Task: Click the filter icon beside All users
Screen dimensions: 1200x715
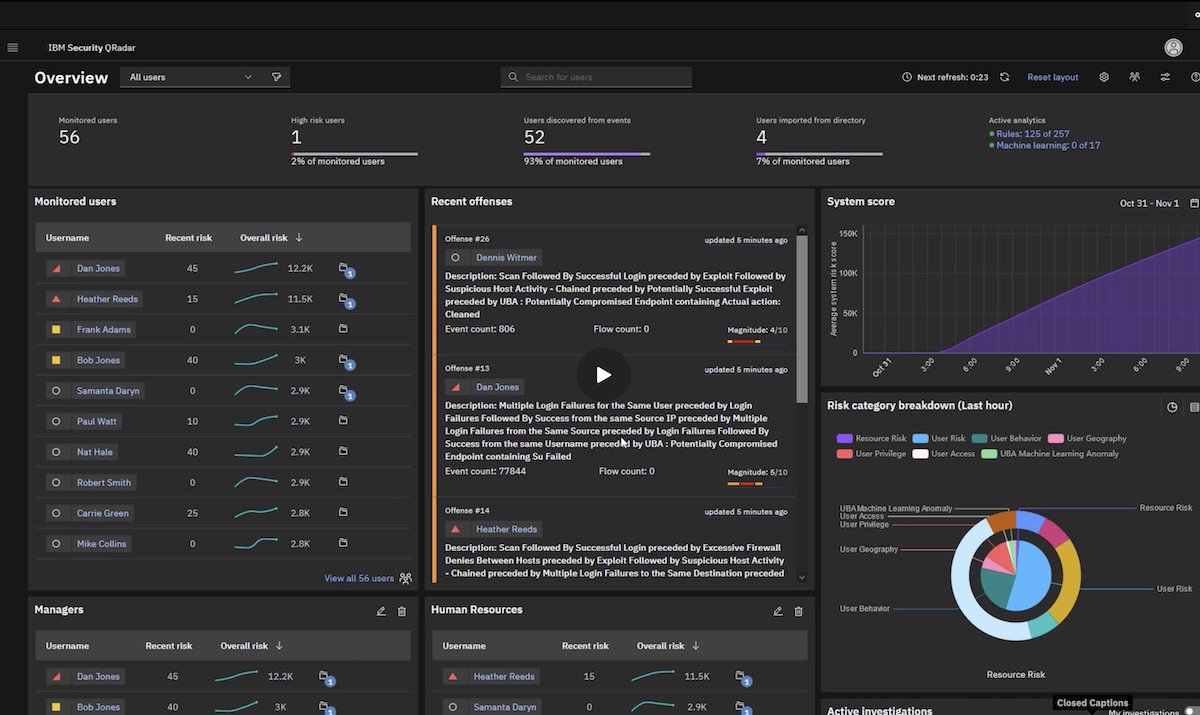Action: [277, 77]
